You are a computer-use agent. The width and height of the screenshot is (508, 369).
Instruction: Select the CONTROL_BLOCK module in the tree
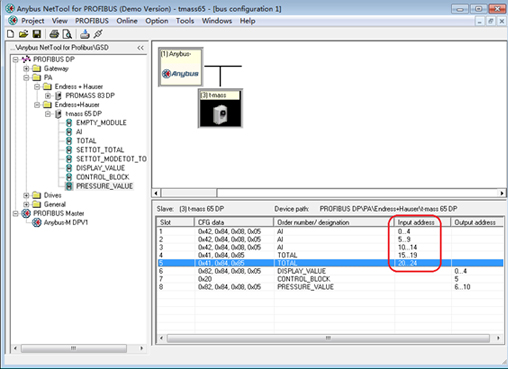coord(102,177)
